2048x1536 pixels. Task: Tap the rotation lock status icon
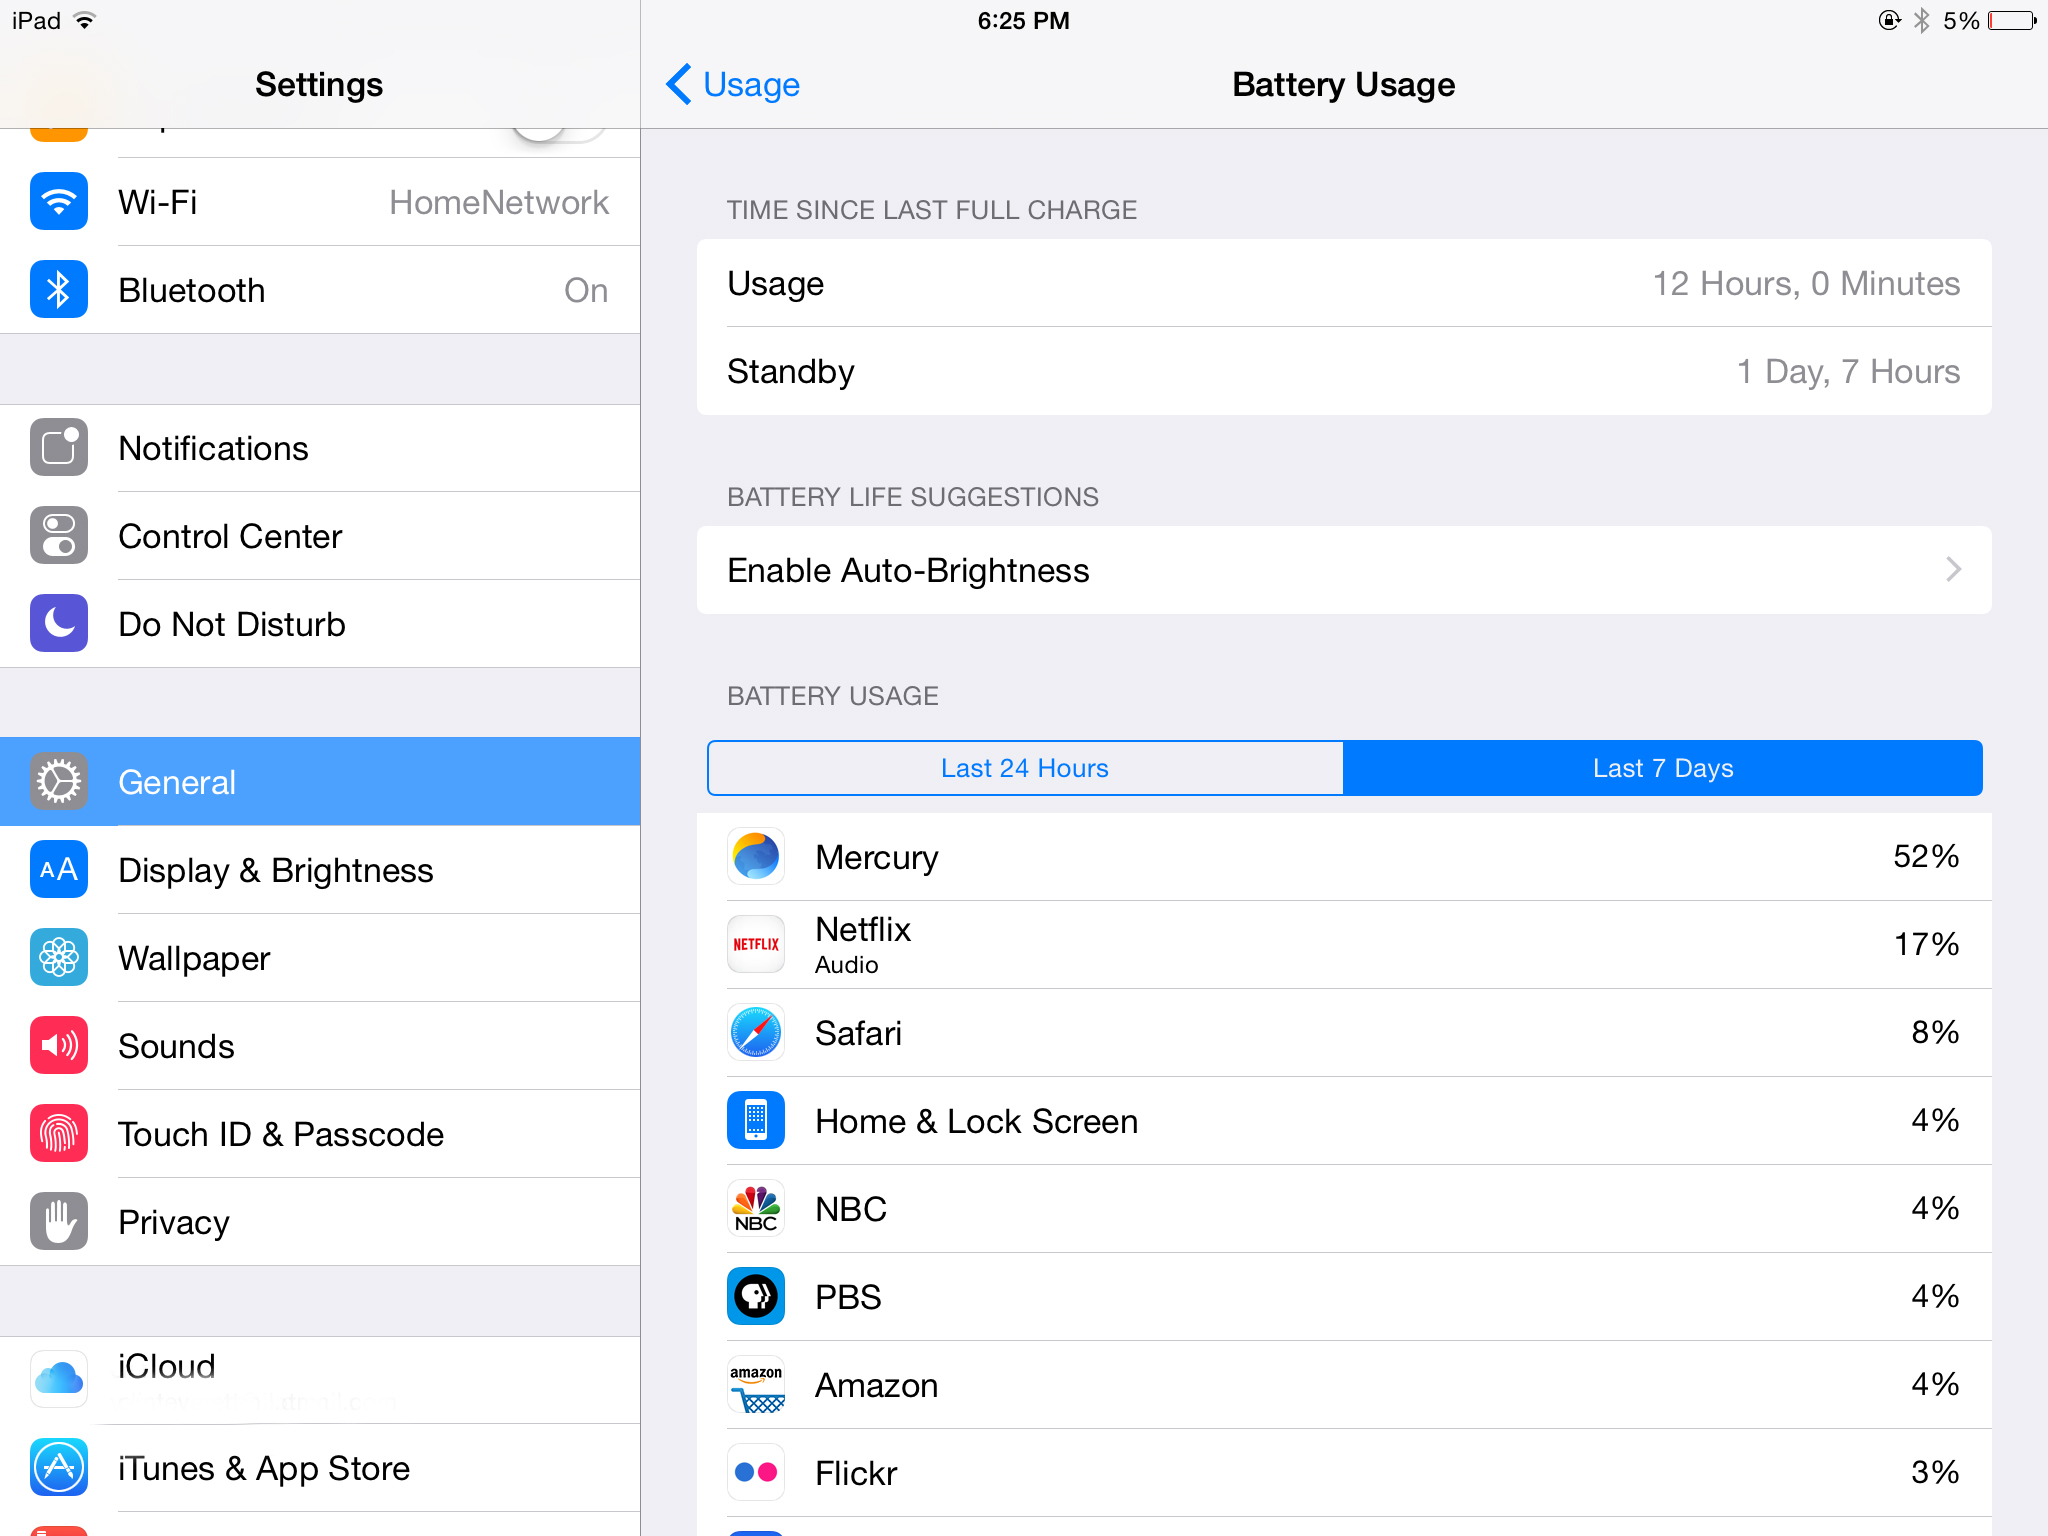click(1889, 21)
